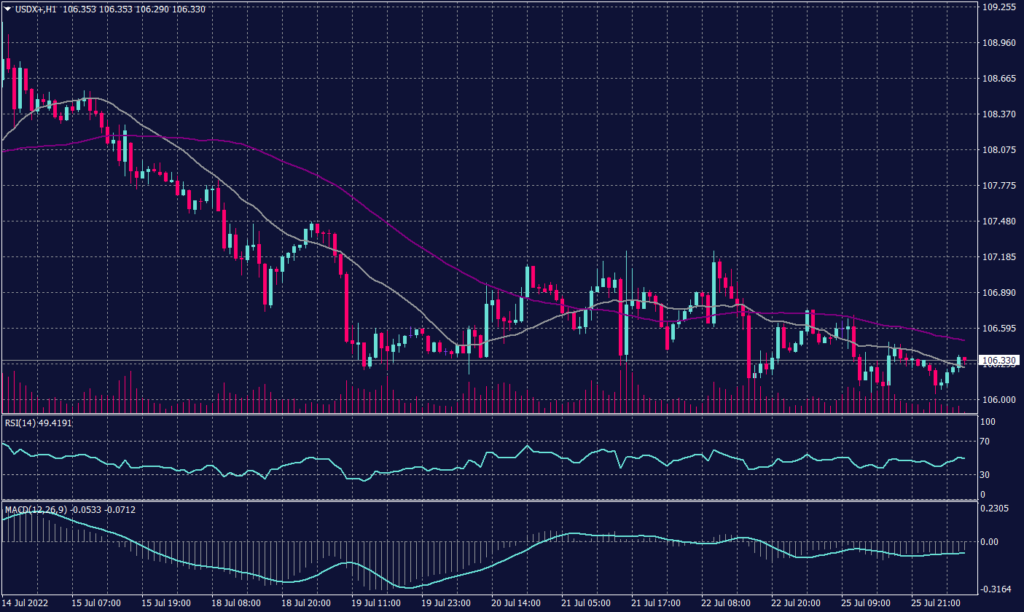The image size is (1024, 612).
Task: Select the 14 Jul 2022 time label
Action: (x=25, y=605)
